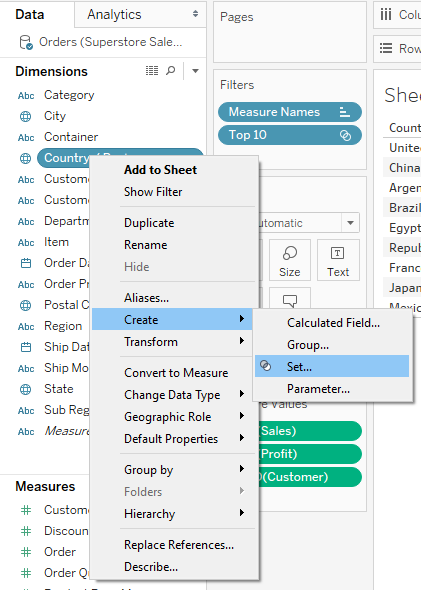Select the Category dimension field
The height and width of the screenshot is (590, 421).
[x=69, y=96]
